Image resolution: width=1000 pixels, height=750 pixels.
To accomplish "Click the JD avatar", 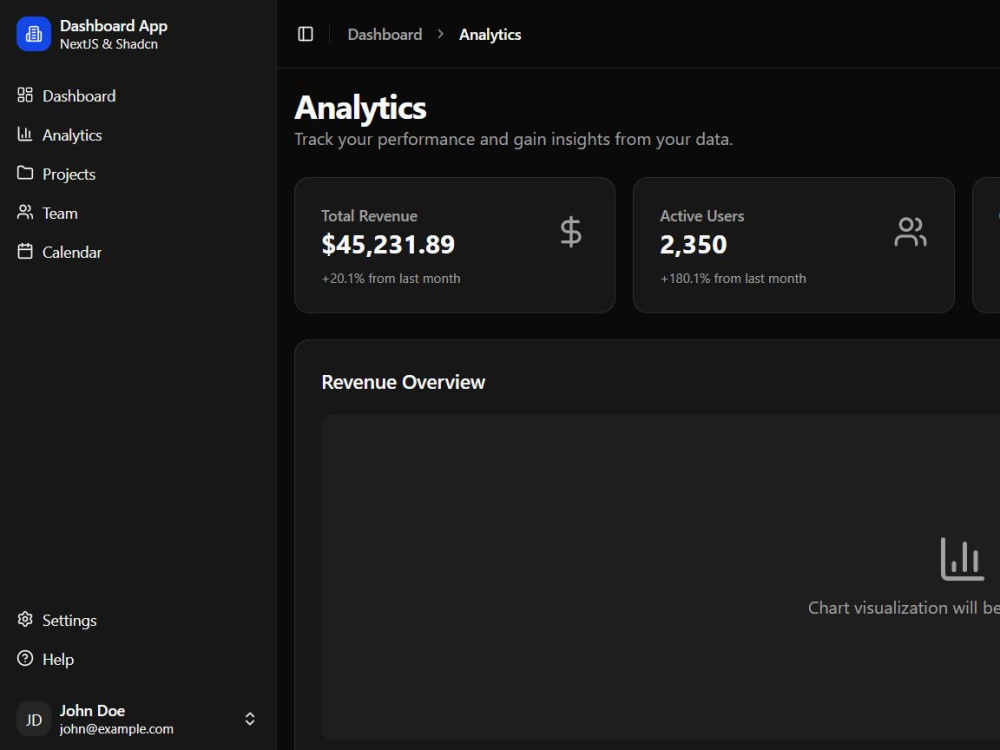I will pos(34,719).
